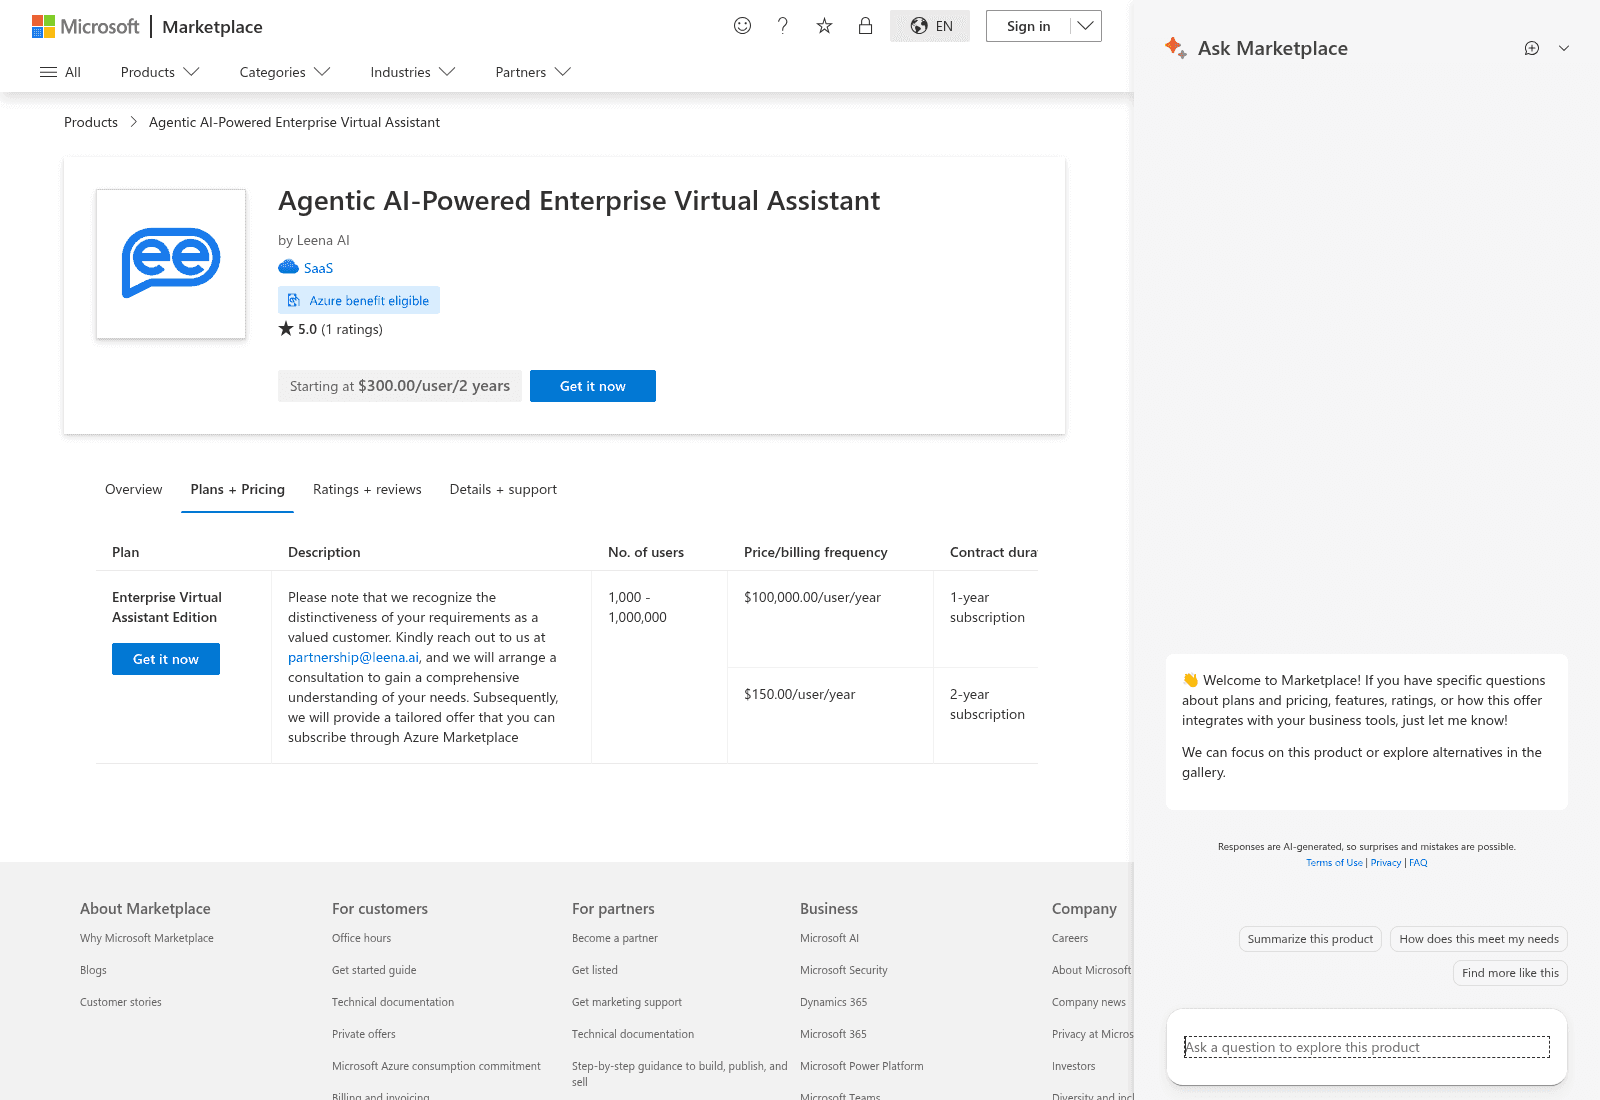
Task: Click Find more like this suggestion
Action: (1510, 973)
